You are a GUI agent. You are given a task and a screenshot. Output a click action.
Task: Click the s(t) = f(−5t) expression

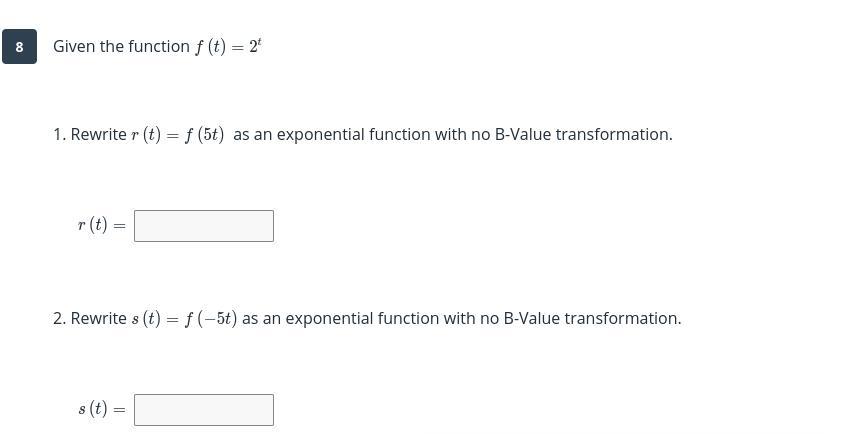tap(184, 319)
